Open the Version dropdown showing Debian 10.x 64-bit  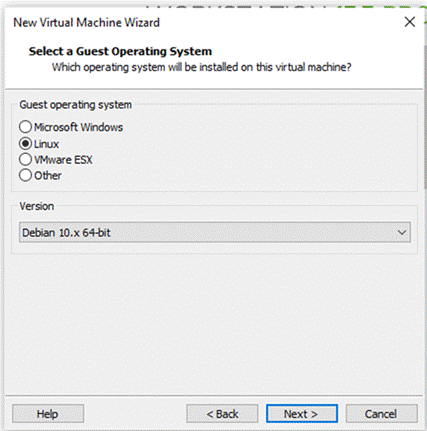pyautogui.click(x=215, y=232)
